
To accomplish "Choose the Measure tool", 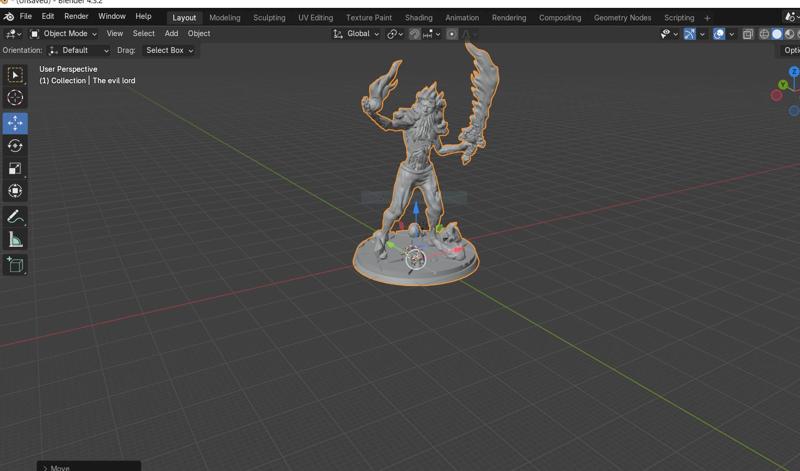I will point(15,239).
